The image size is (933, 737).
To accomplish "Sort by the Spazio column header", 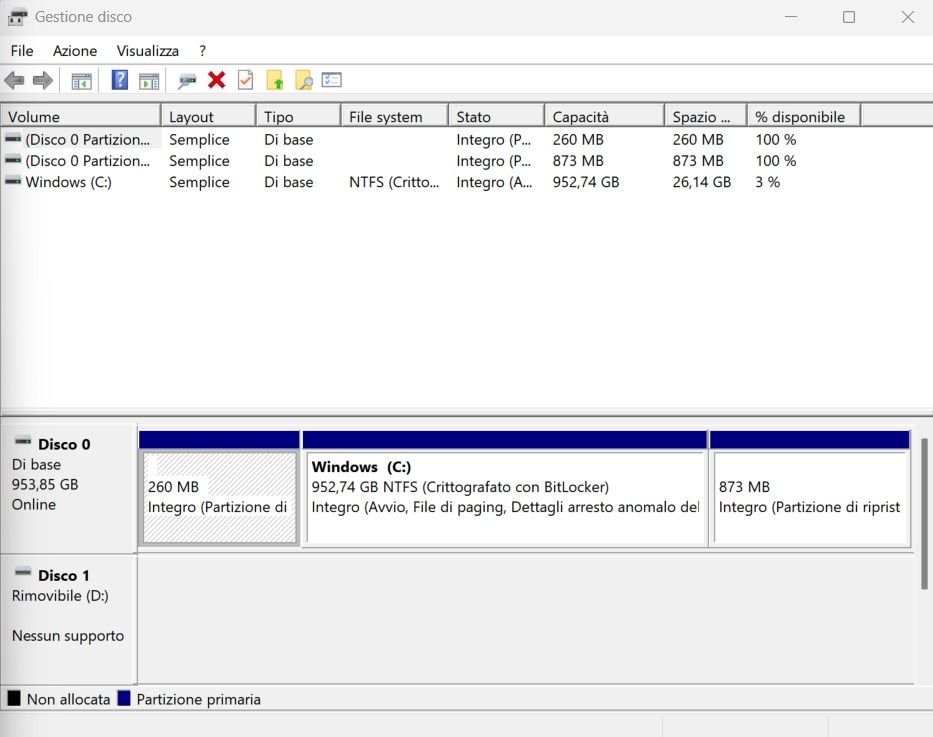I will coord(706,117).
